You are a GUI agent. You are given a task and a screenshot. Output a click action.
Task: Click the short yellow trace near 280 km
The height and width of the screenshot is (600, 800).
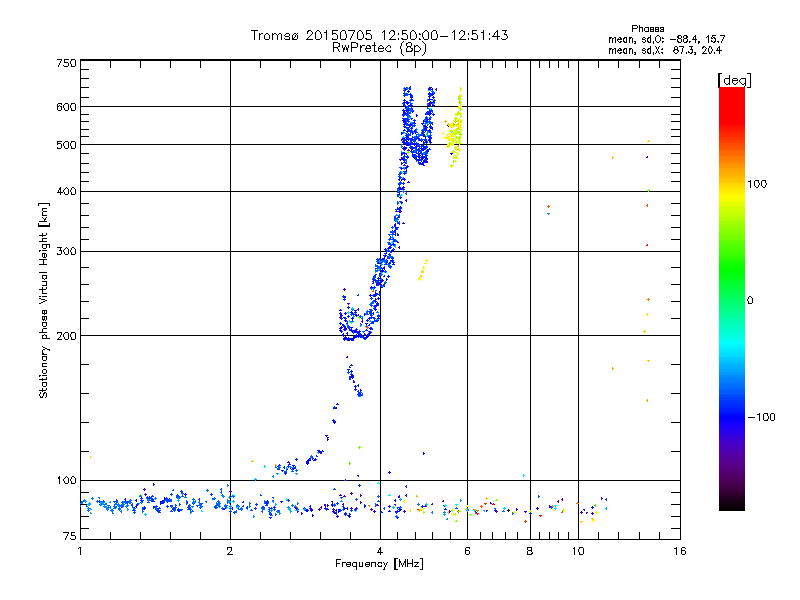tap(423, 269)
